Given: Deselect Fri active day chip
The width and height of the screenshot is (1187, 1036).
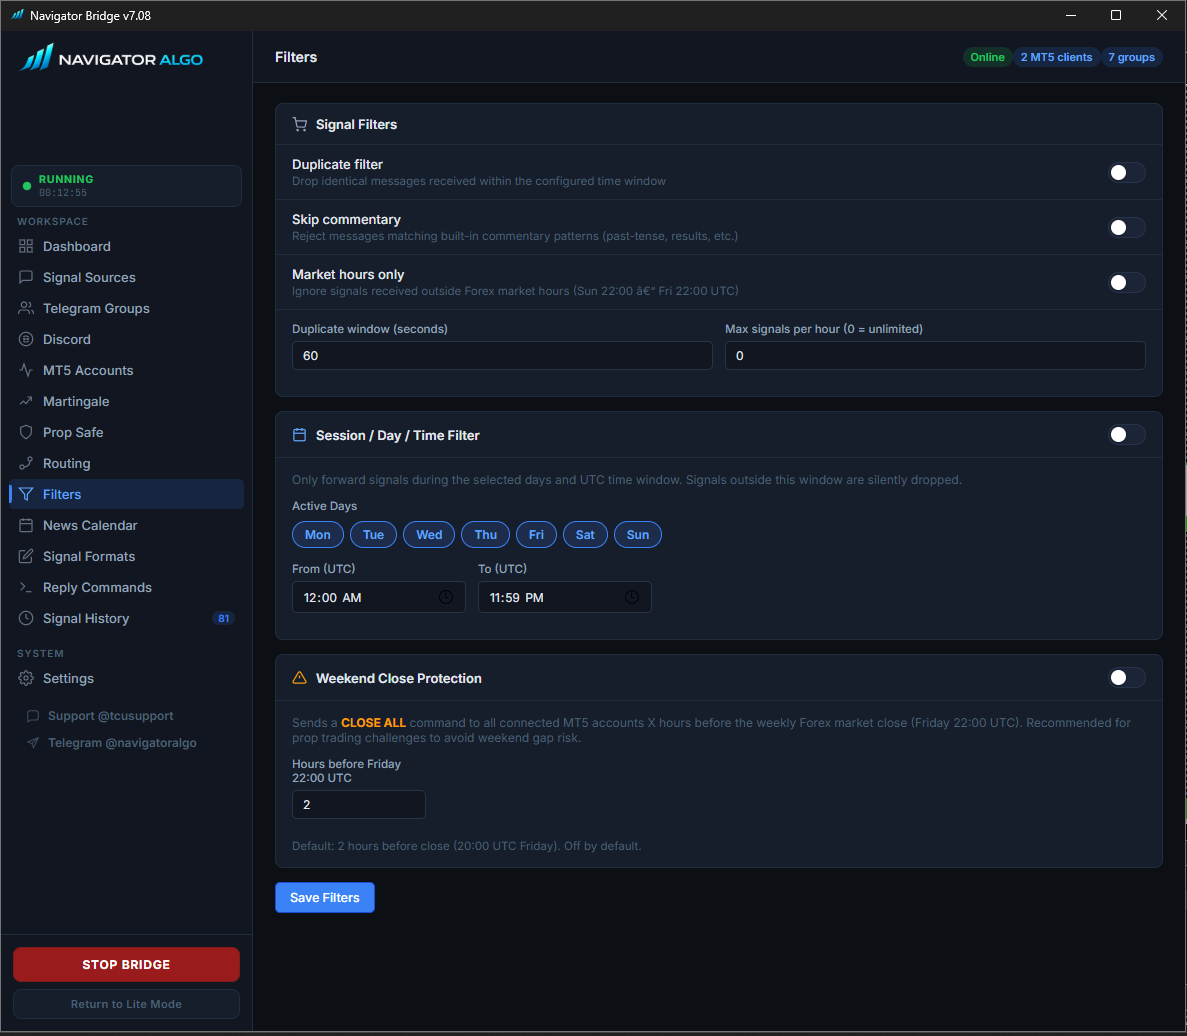Looking at the screenshot, I should [536, 535].
